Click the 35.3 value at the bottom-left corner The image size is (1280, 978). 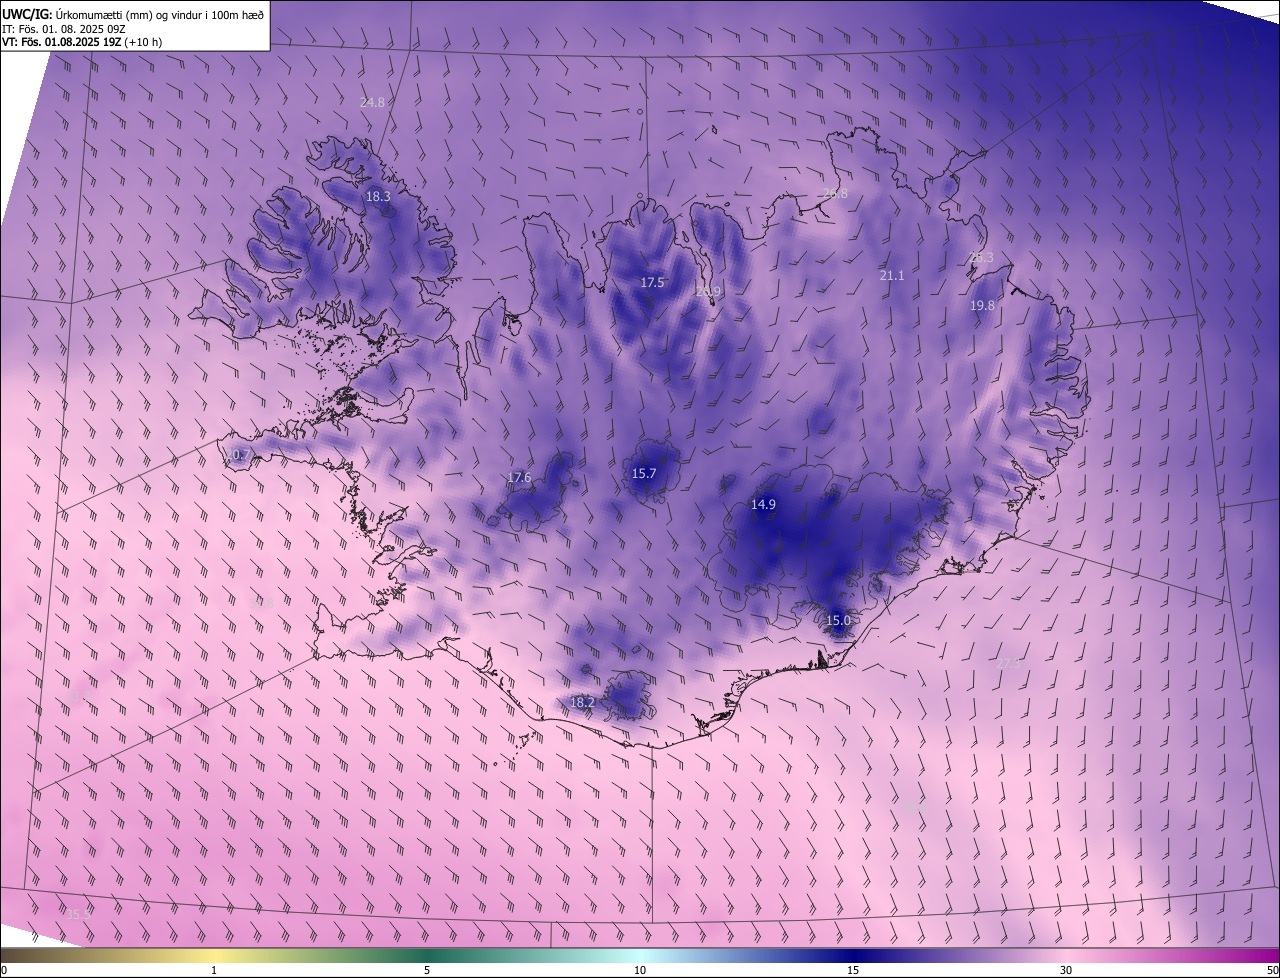[78, 914]
